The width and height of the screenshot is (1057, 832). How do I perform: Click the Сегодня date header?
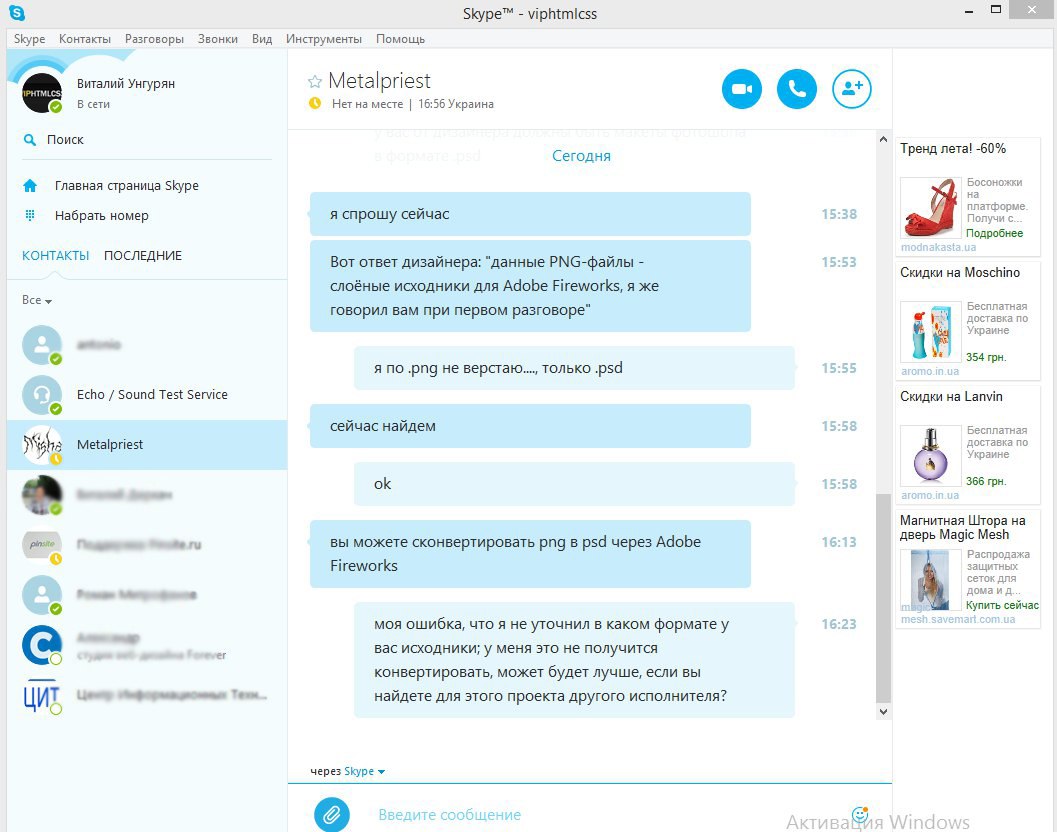click(581, 156)
